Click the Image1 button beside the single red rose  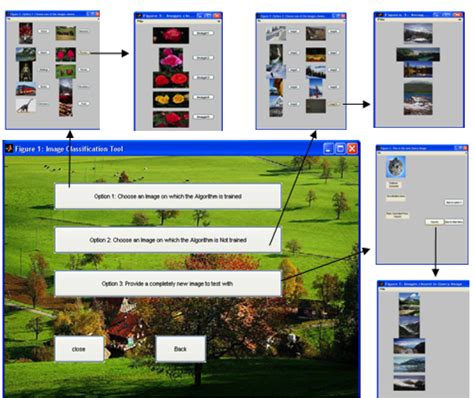[x=203, y=33]
